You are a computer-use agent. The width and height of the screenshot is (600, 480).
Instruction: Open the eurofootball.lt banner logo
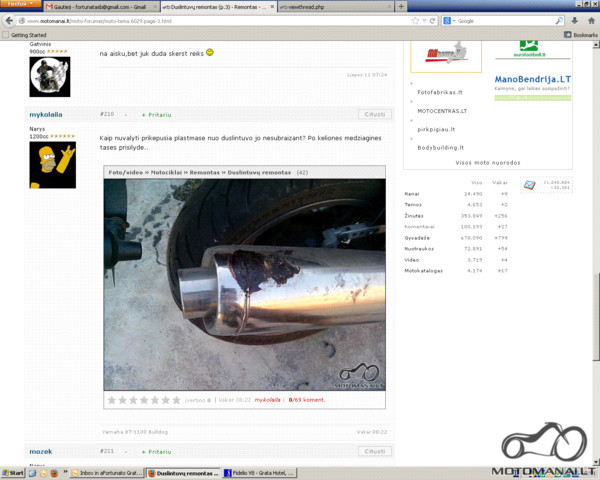click(529, 49)
